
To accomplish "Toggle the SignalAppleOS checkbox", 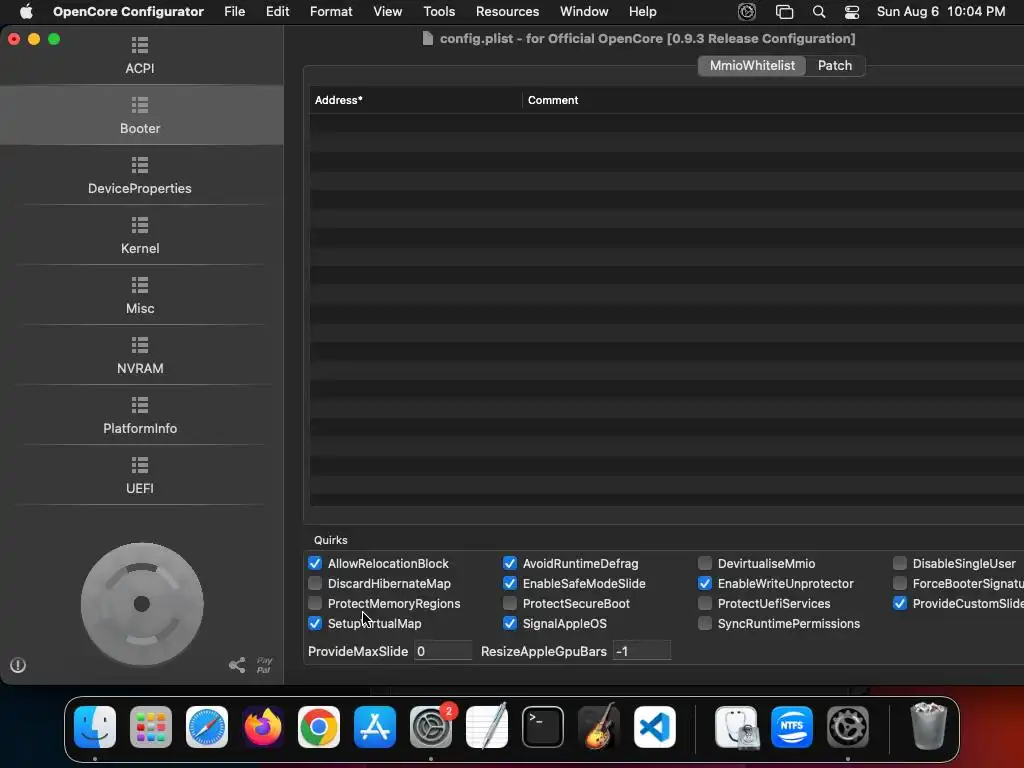I will (x=509, y=623).
